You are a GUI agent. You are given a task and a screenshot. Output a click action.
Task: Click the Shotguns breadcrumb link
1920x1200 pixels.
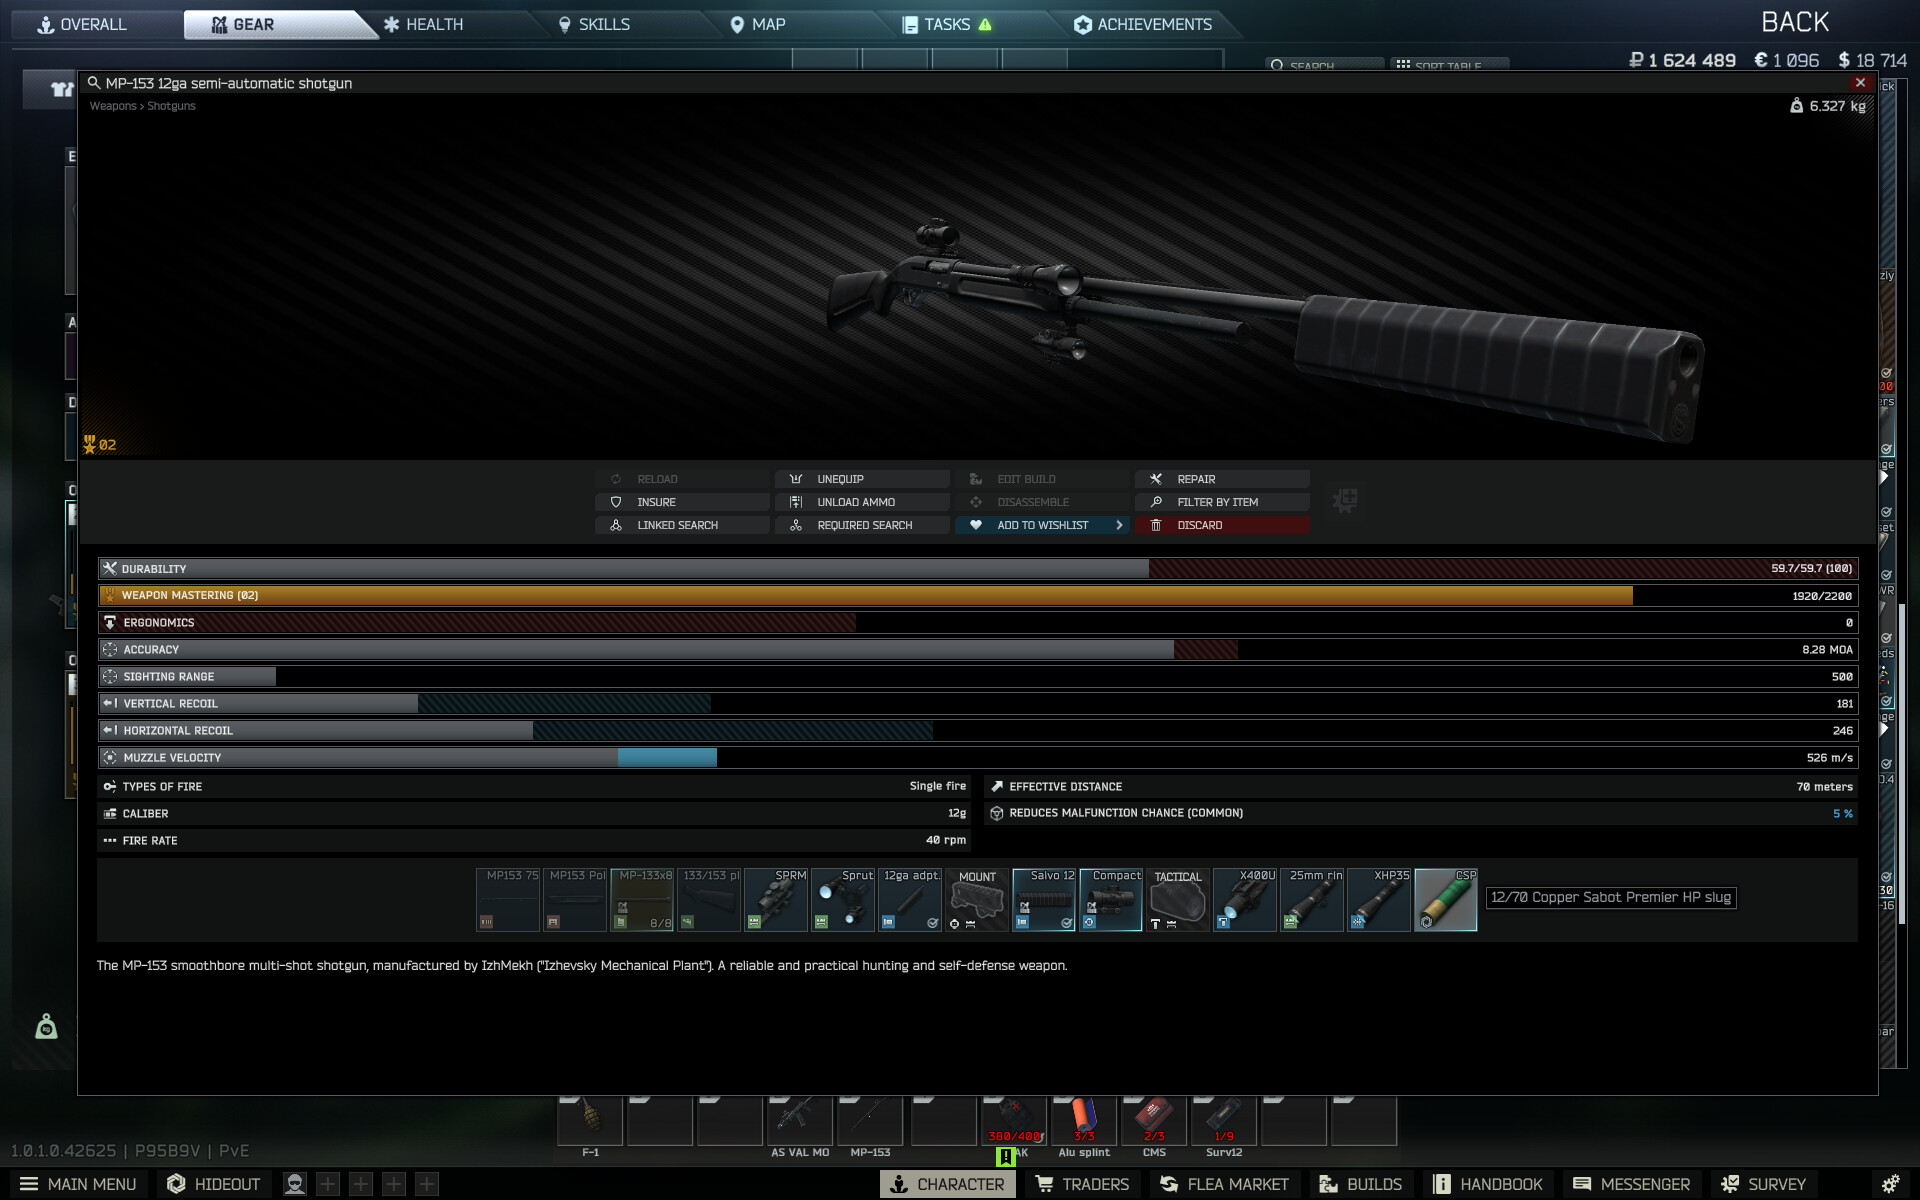(171, 106)
